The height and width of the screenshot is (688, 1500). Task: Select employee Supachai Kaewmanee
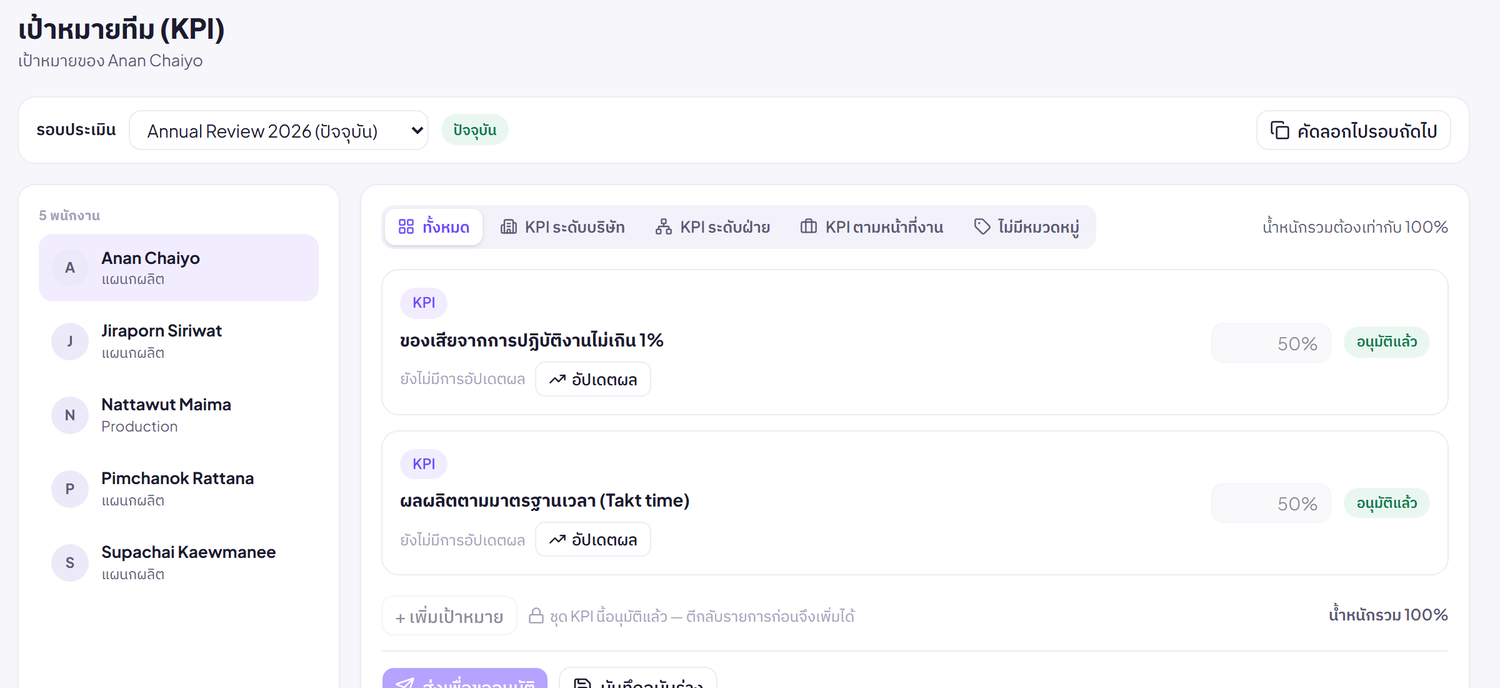(x=179, y=563)
